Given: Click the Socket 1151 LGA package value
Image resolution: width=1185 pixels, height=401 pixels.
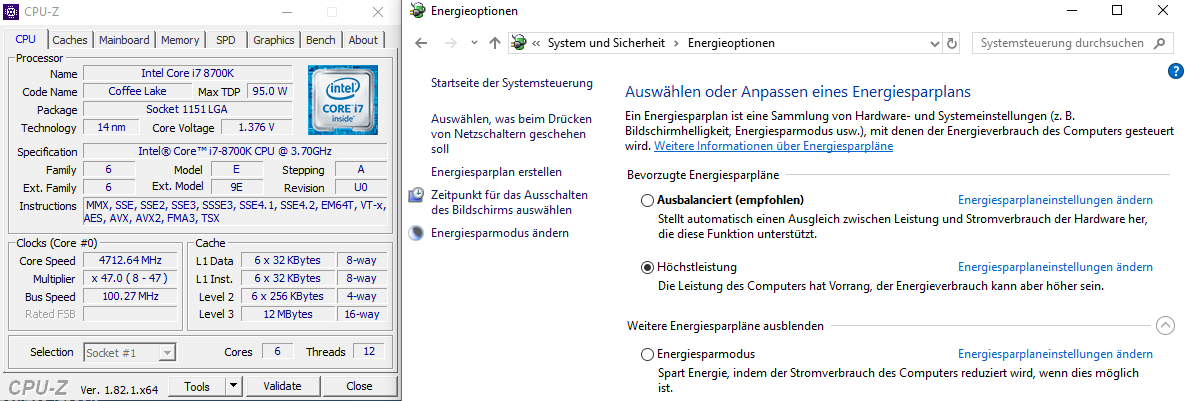Looking at the screenshot, I should click(187, 110).
